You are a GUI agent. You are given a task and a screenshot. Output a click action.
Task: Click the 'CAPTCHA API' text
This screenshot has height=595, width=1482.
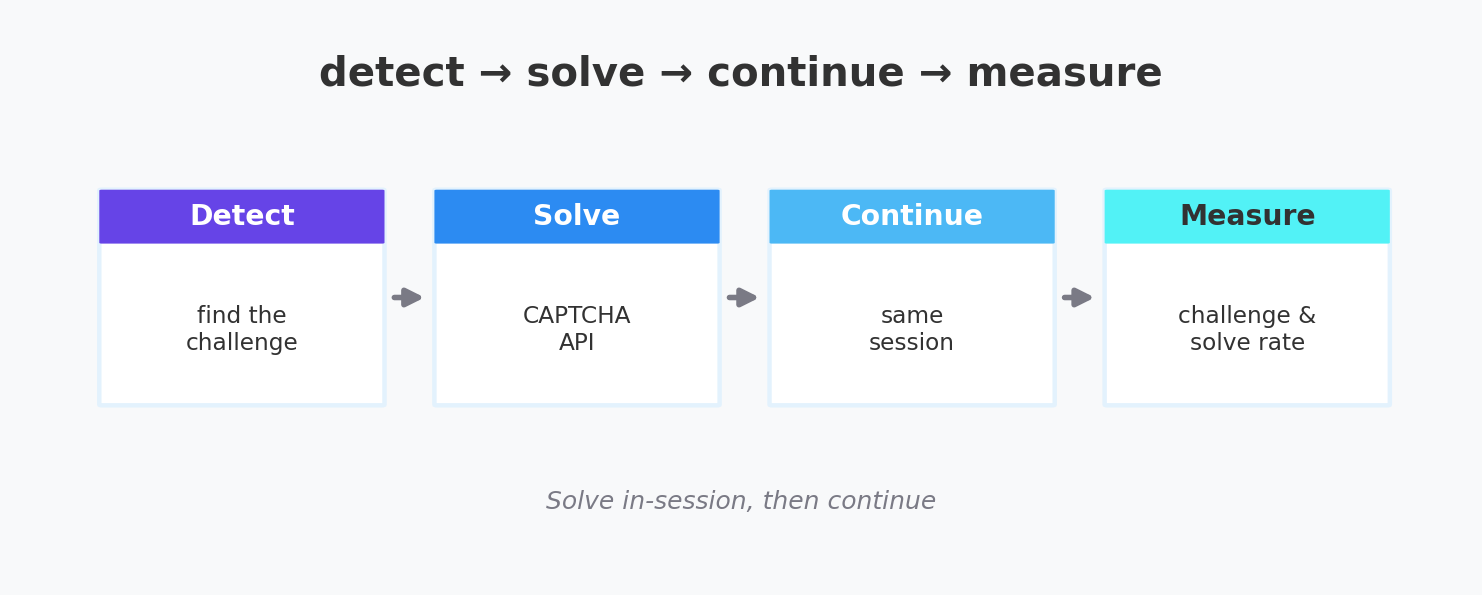[x=577, y=329]
